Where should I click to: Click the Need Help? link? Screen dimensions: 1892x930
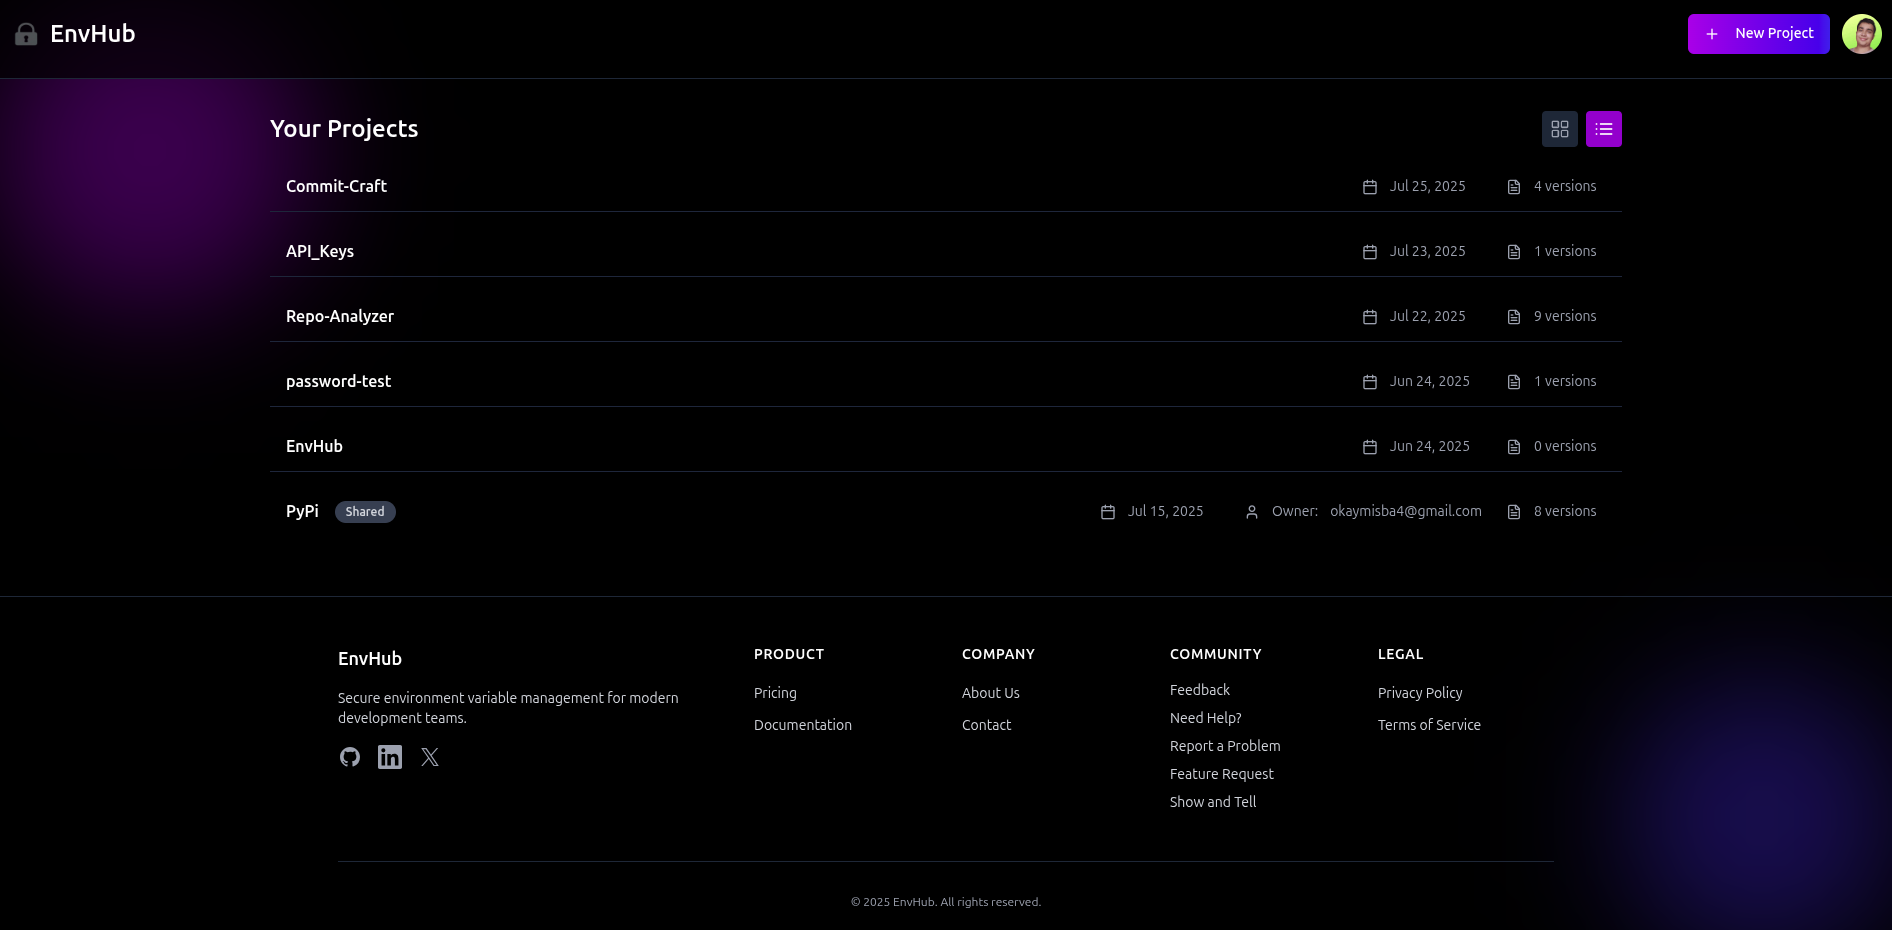click(x=1206, y=718)
